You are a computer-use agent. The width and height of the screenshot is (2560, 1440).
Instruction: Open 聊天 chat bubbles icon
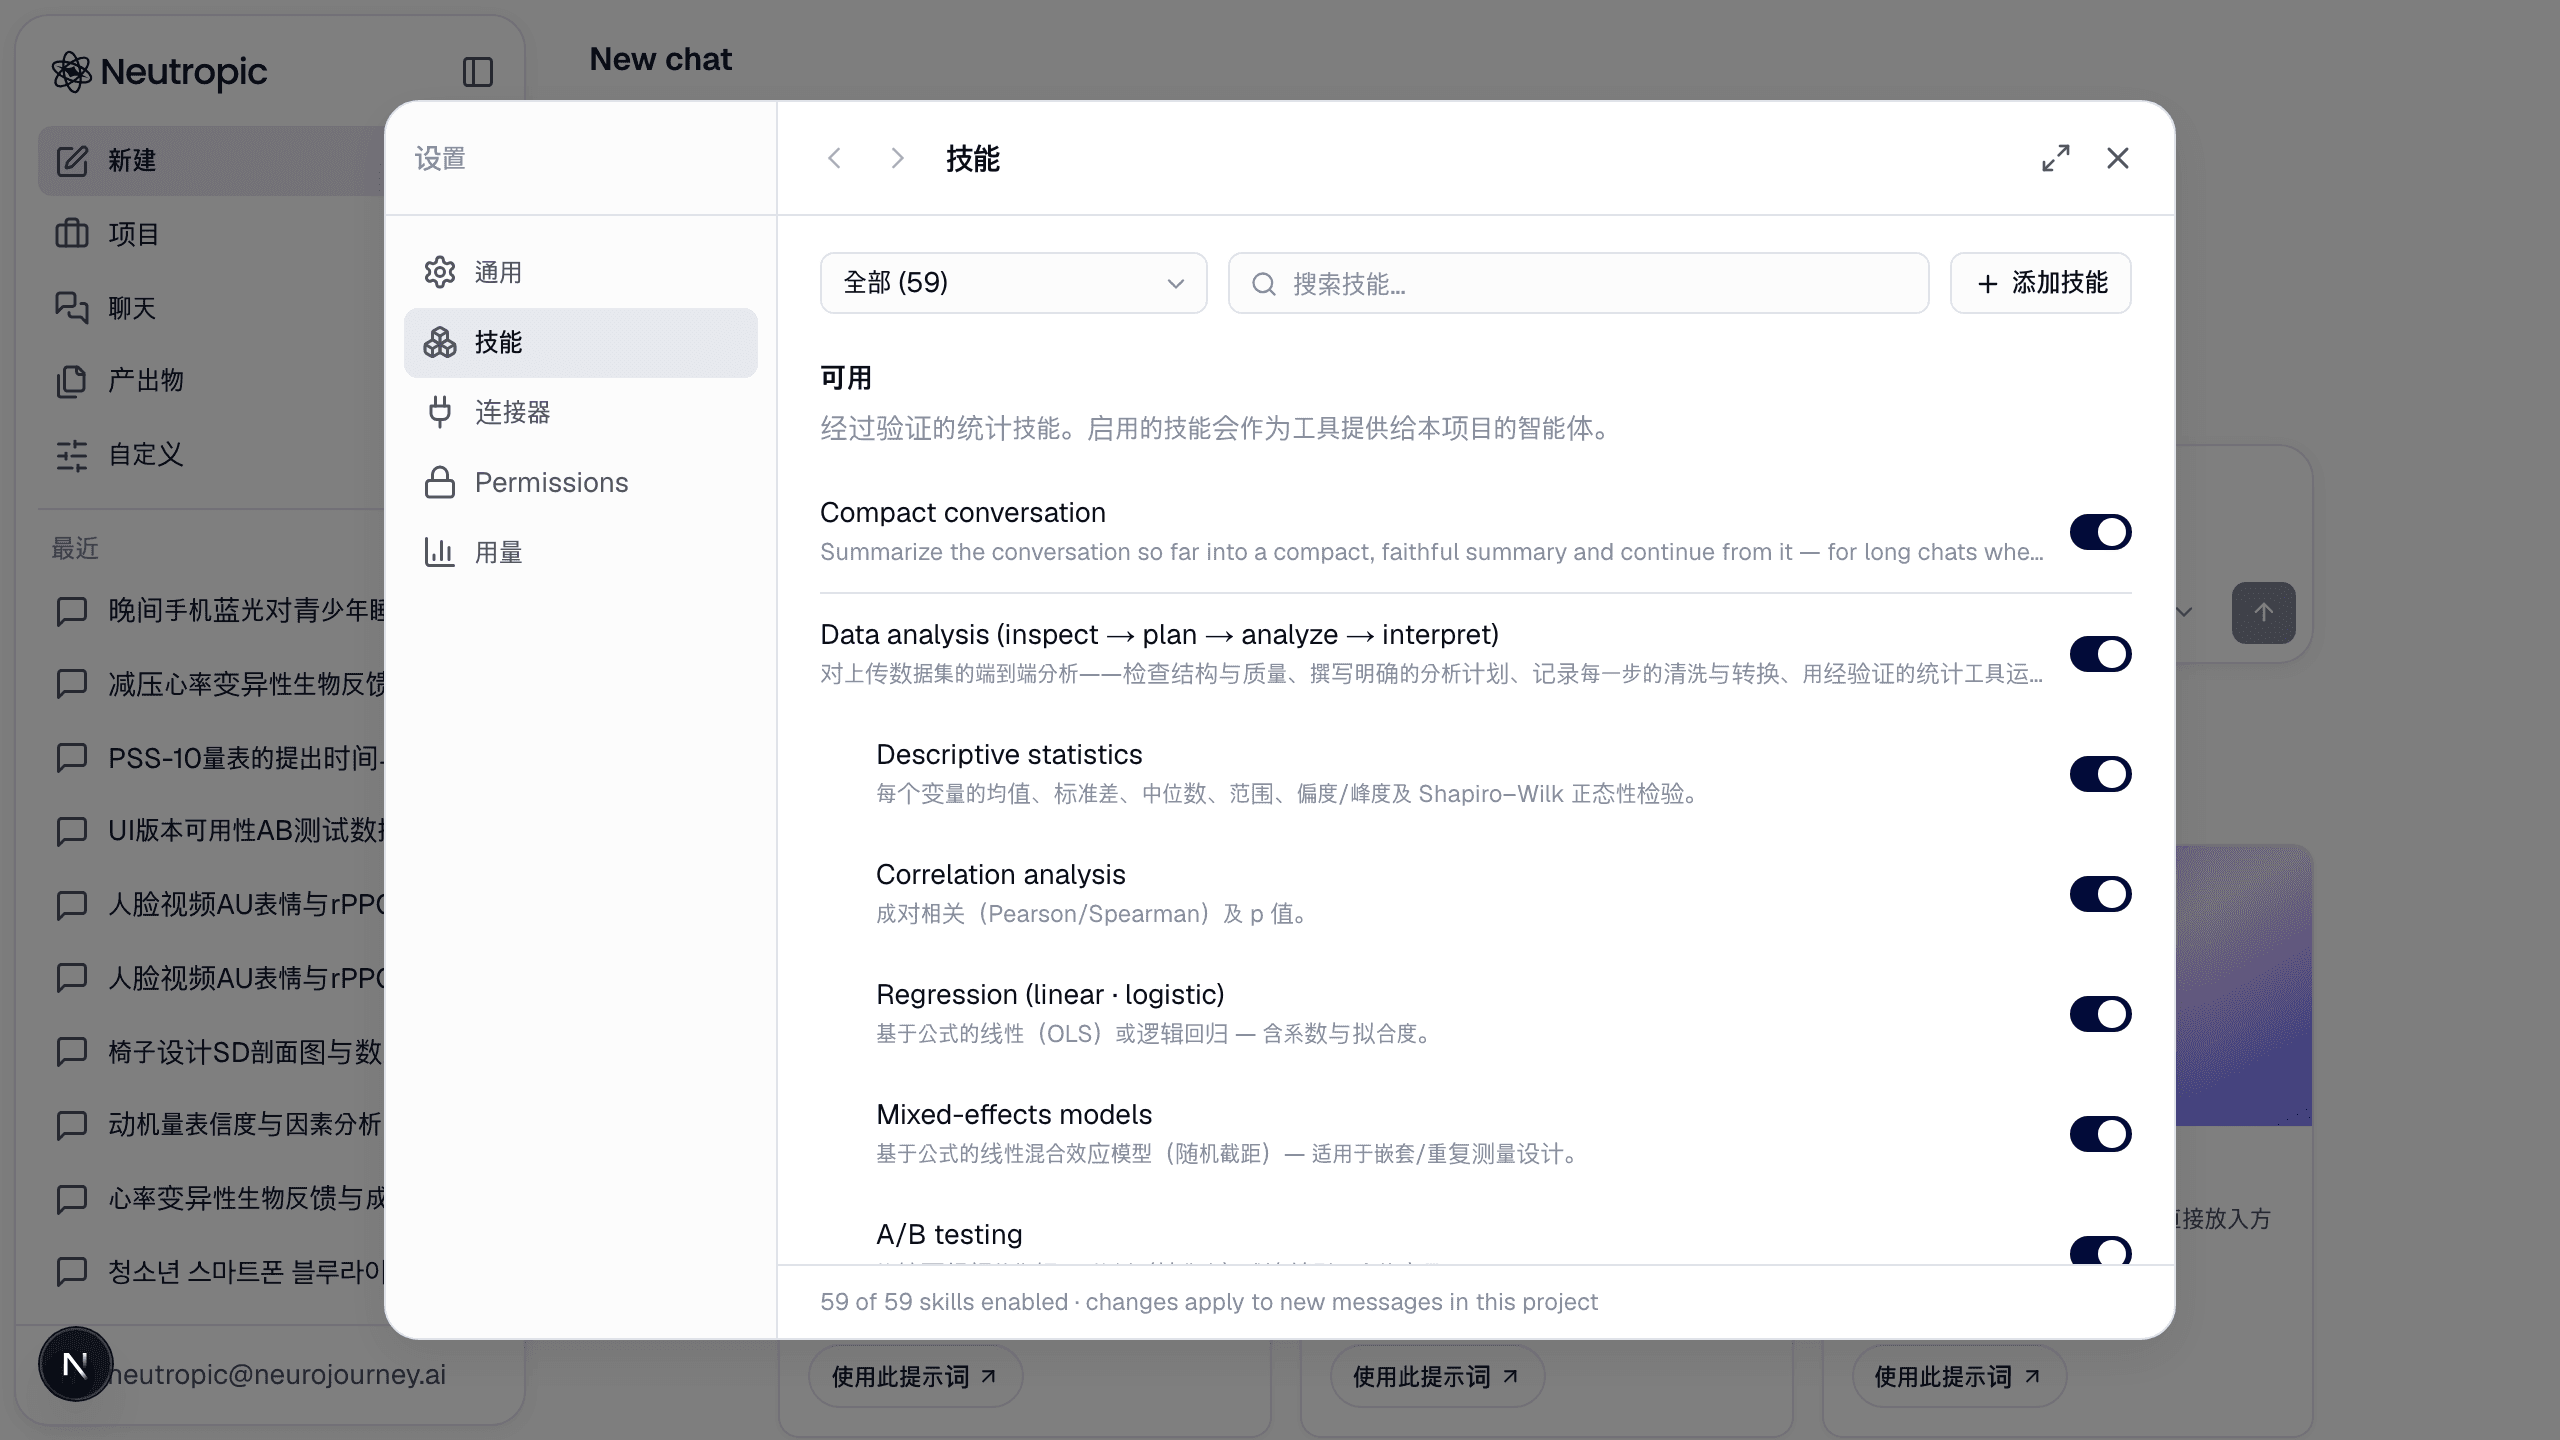[72, 308]
